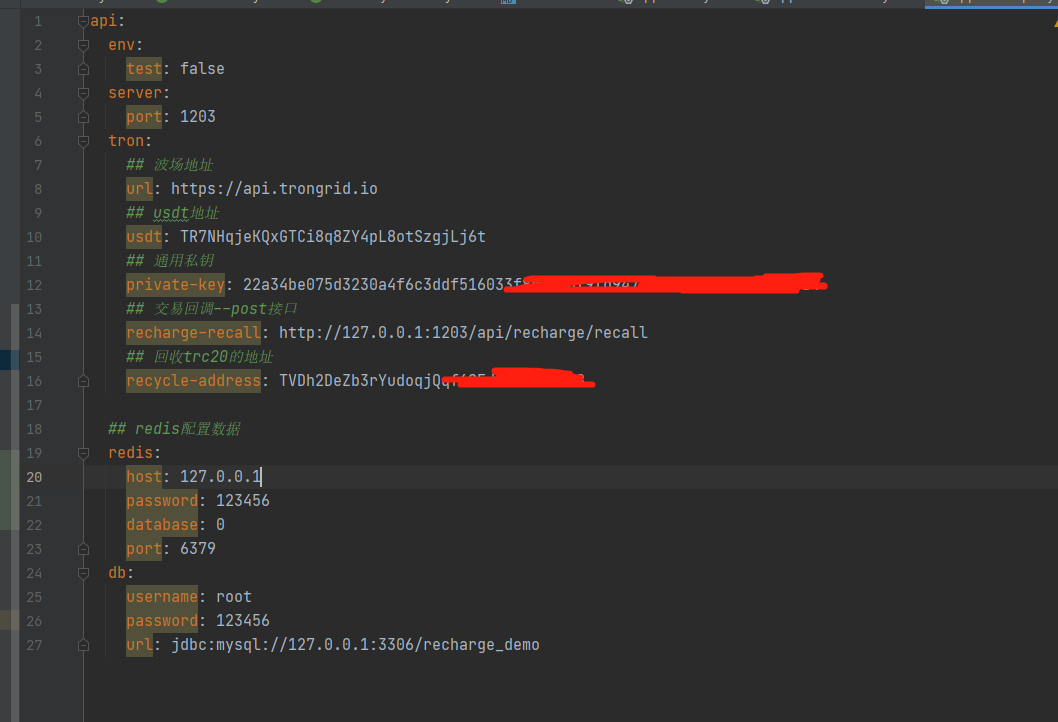Viewport: 1058px width, 722px height.
Task: Click line number 12 in the gutter
Action: coord(34,285)
